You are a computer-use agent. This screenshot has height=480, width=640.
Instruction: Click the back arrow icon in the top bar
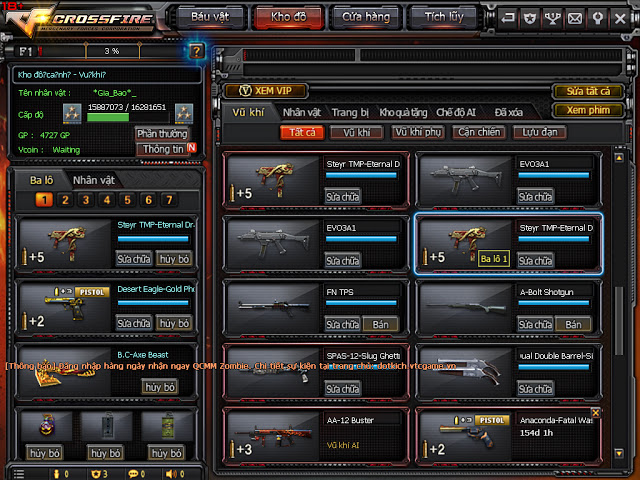tap(508, 18)
